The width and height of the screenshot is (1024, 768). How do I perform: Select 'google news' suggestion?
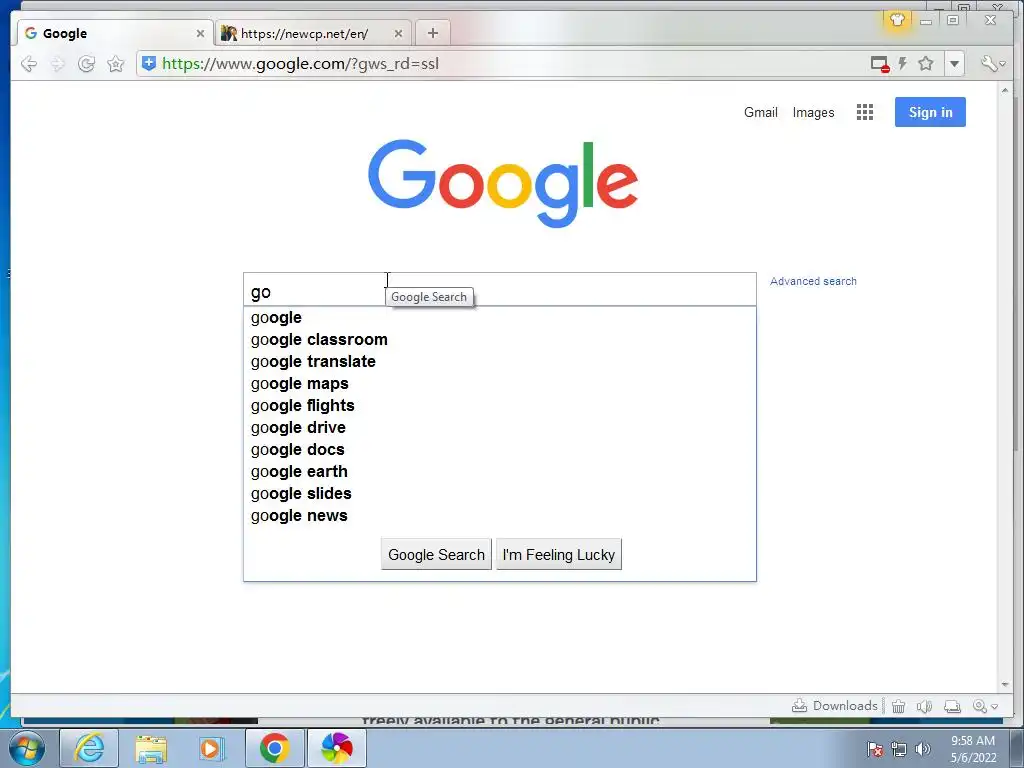pyautogui.click(x=500, y=515)
